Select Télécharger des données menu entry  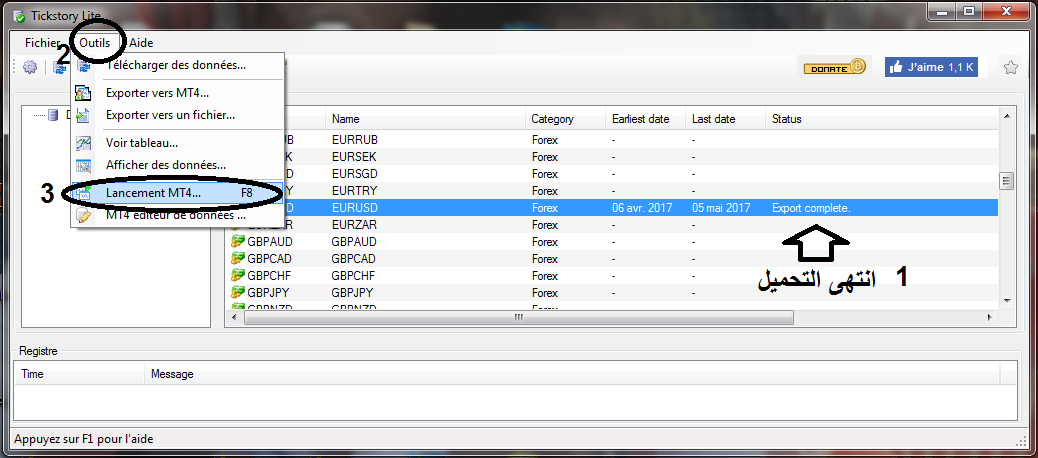pos(175,66)
